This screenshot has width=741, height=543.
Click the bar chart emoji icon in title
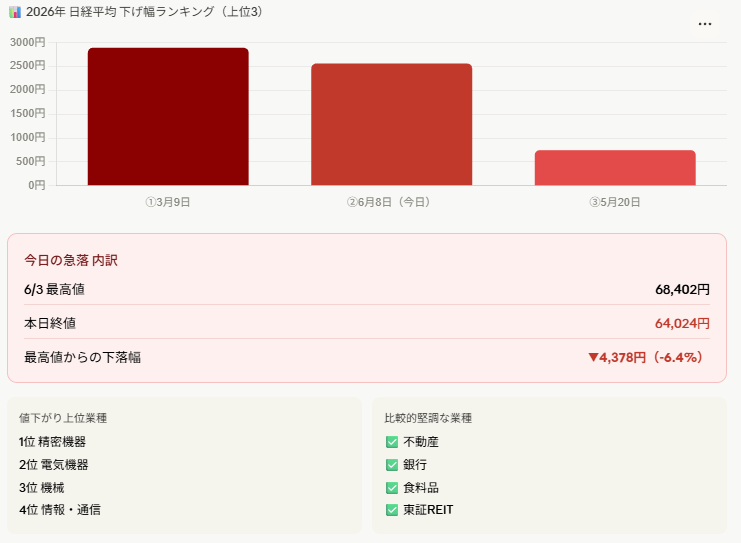[x=15, y=12]
